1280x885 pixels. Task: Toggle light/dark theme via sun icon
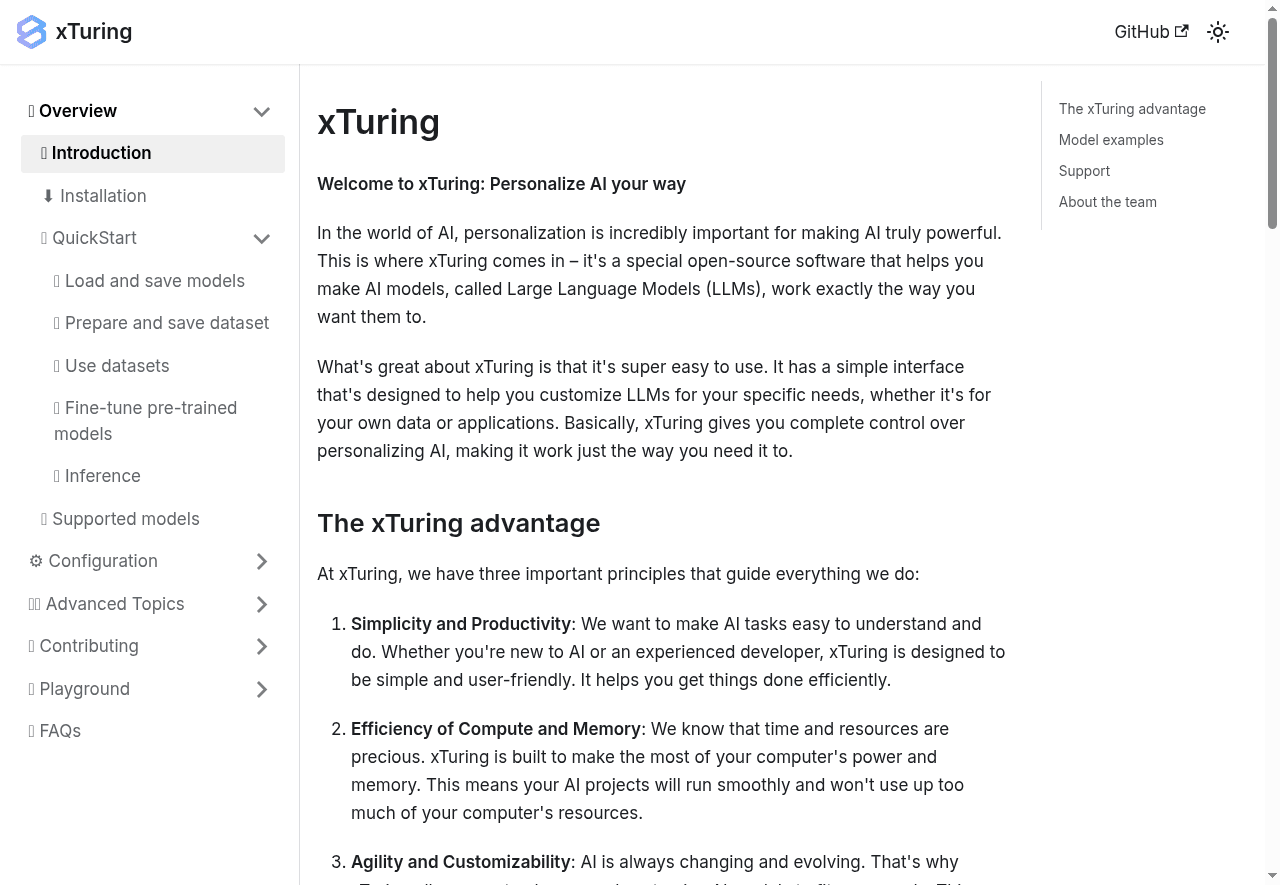[x=1218, y=31]
